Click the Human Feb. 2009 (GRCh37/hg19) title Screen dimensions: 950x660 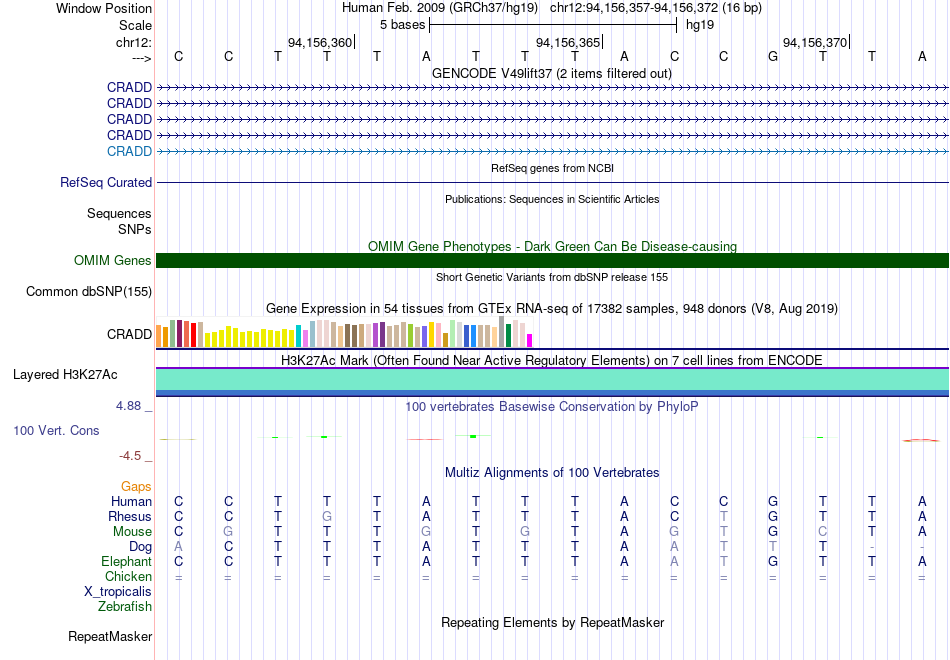pyautogui.click(x=439, y=8)
